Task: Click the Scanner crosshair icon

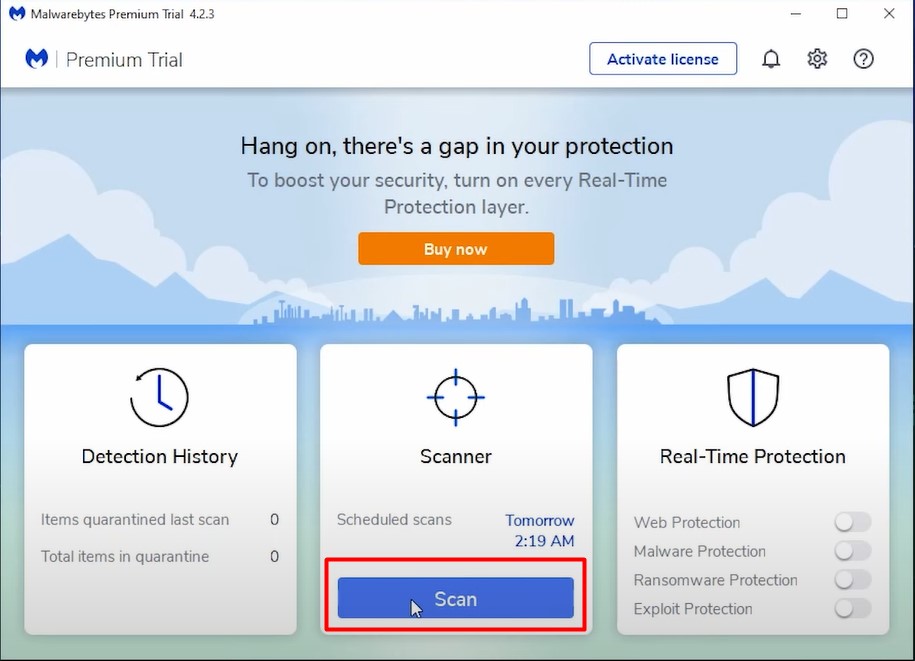Action: pos(456,397)
